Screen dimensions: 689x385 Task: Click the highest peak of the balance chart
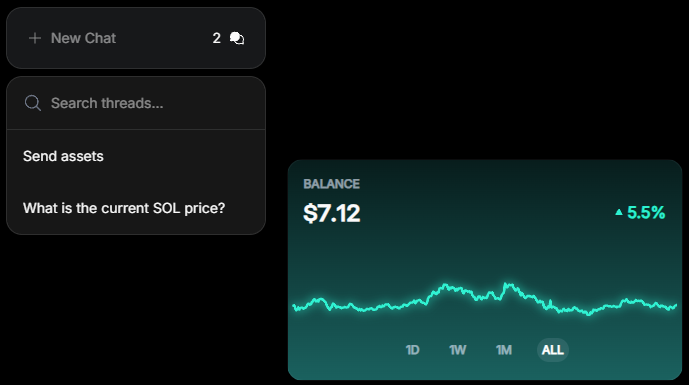506,284
